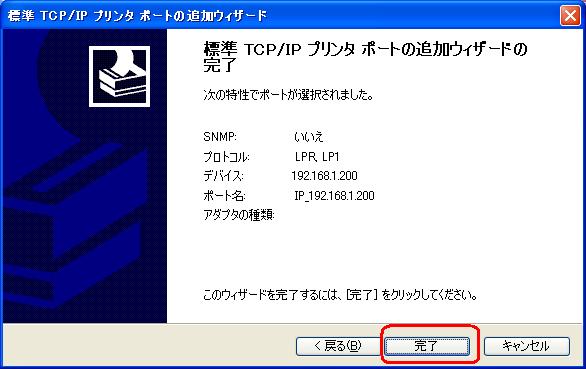
Task: Click the 戻る(B) back button
Action: tap(337, 346)
